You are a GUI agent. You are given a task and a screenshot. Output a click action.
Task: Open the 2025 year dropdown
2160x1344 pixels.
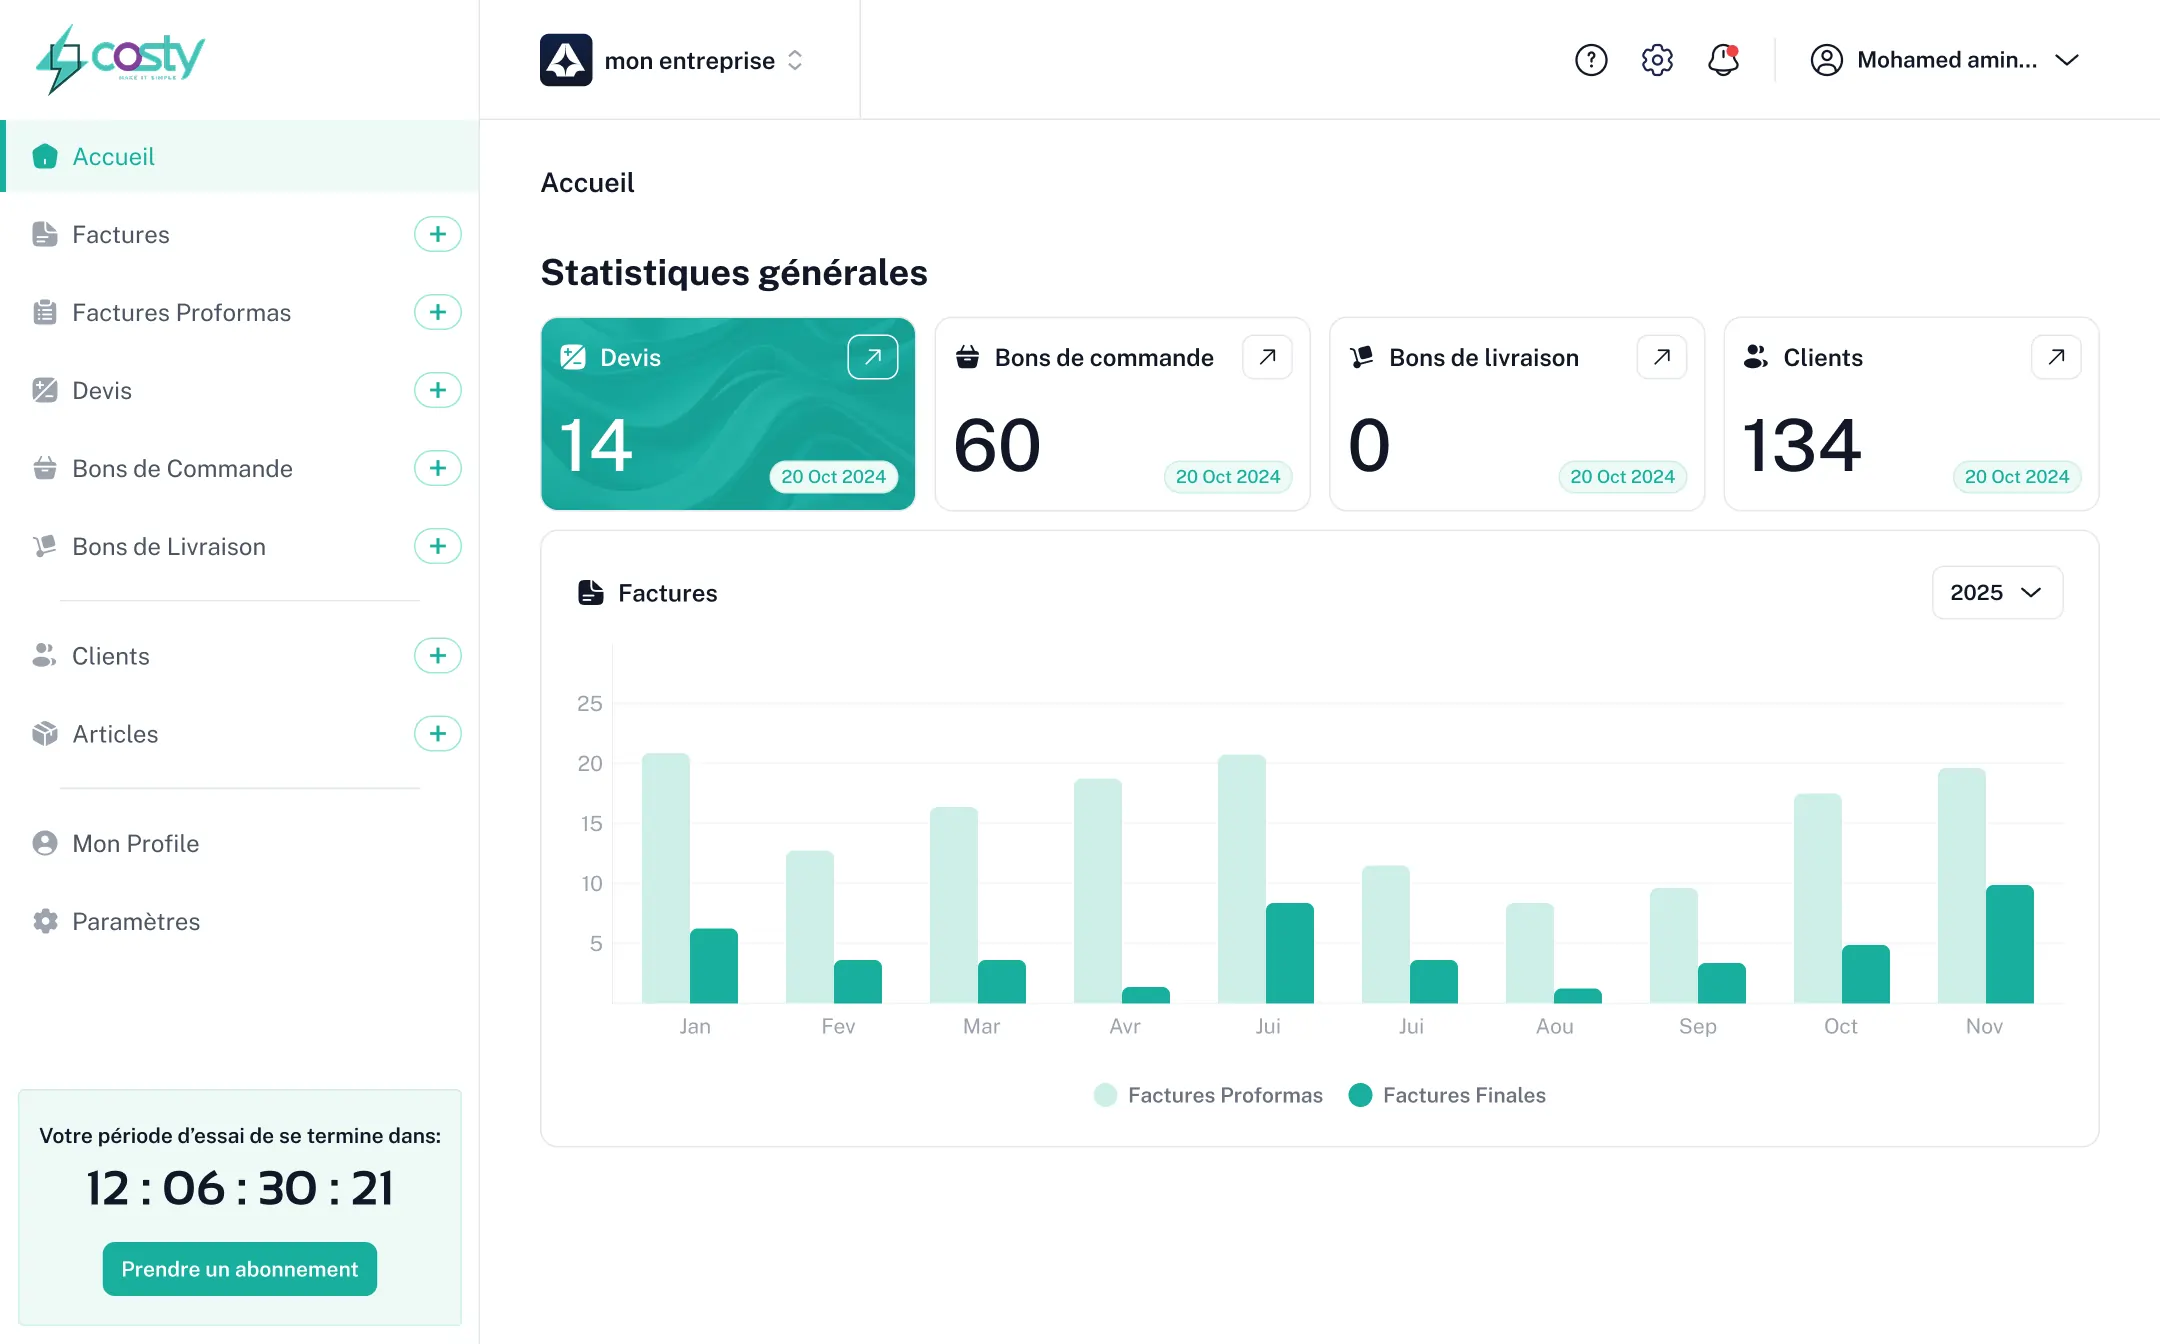click(x=1996, y=593)
